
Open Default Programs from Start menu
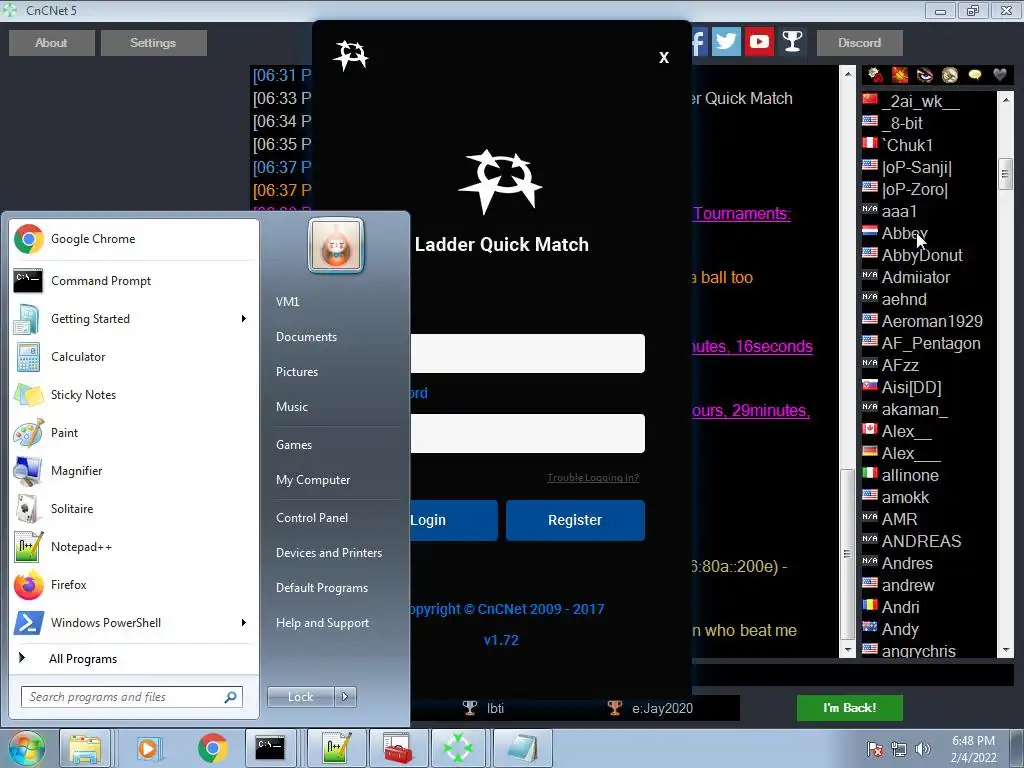click(322, 588)
